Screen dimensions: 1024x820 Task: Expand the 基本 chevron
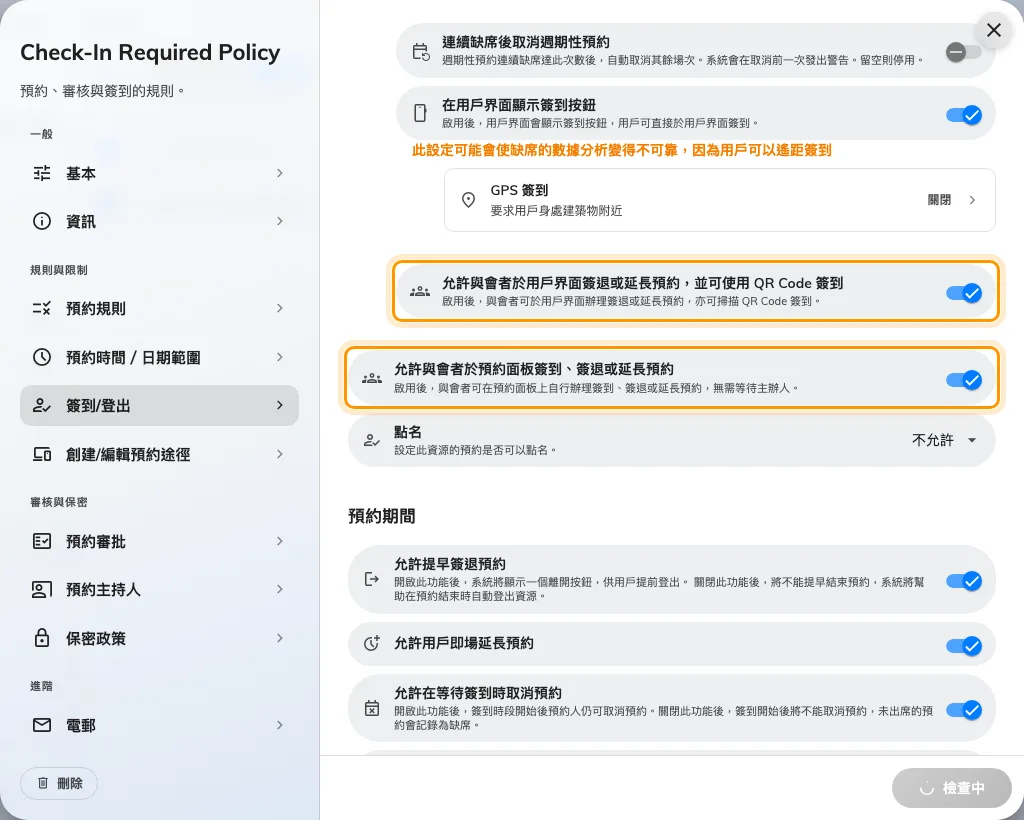(280, 173)
